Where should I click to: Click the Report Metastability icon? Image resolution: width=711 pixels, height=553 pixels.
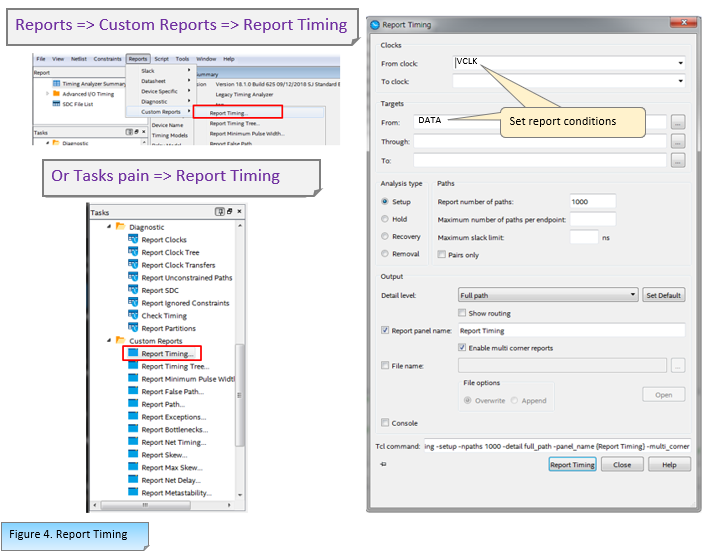tap(133, 493)
